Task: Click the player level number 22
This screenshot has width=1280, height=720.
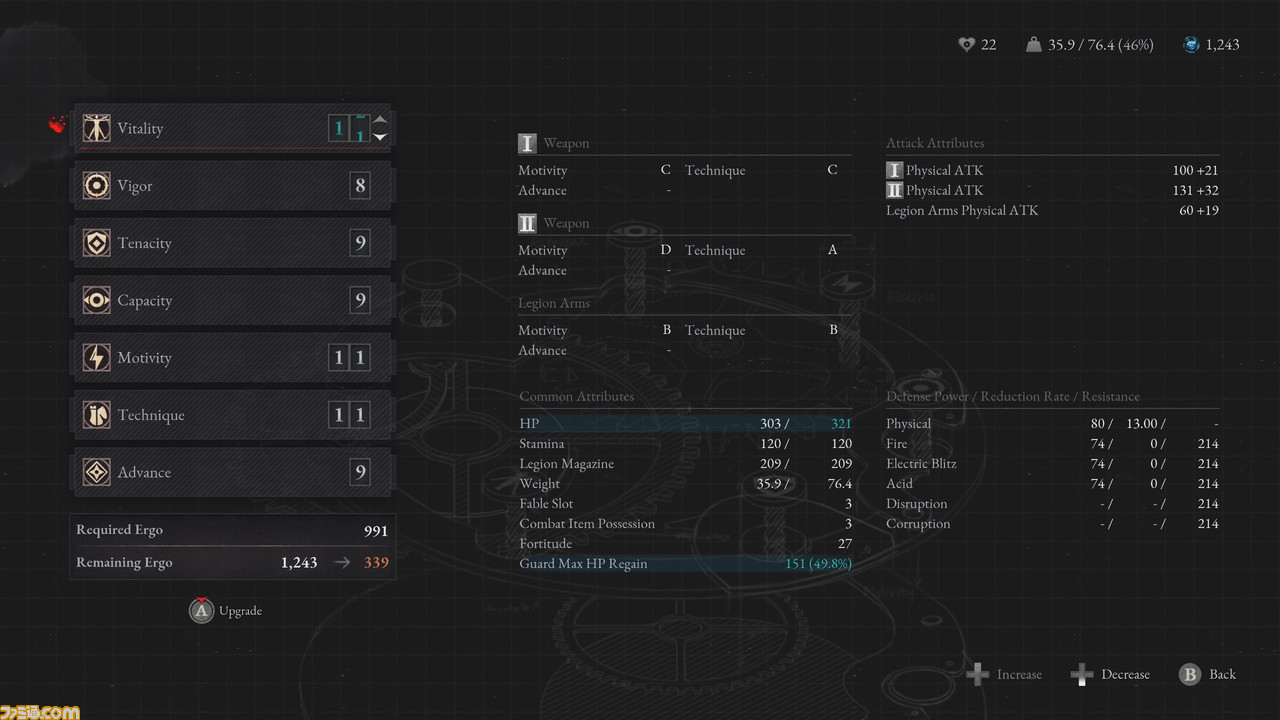Action: 988,44
